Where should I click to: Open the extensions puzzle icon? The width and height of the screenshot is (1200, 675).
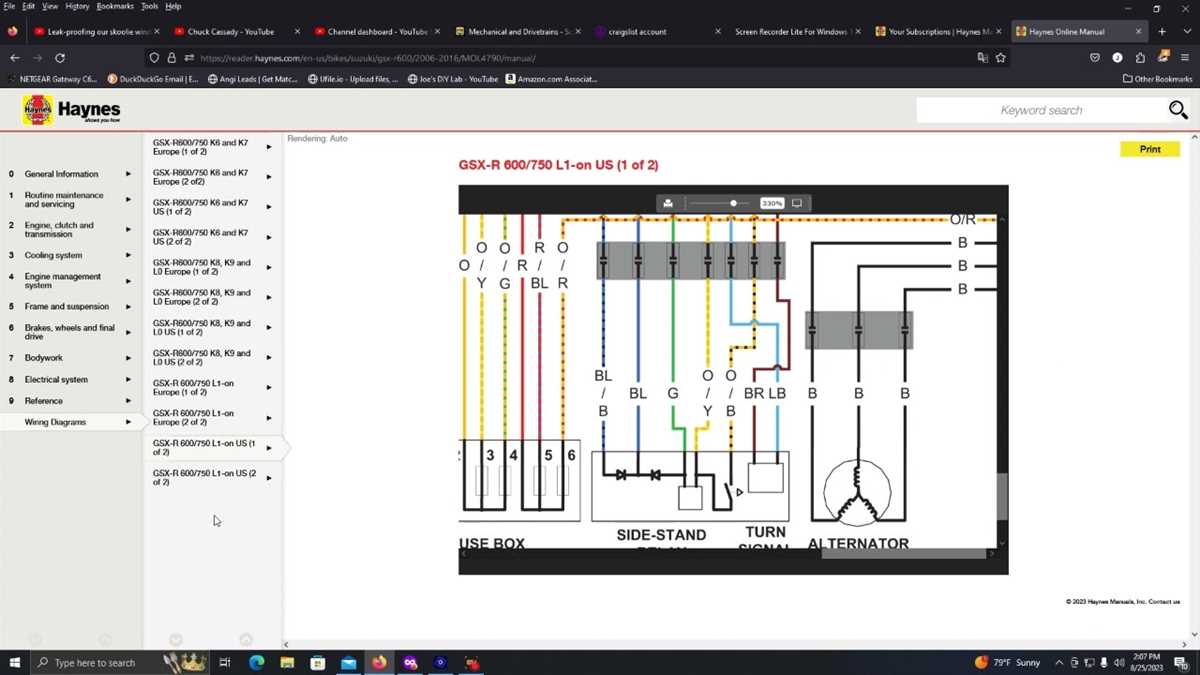click(1140, 58)
